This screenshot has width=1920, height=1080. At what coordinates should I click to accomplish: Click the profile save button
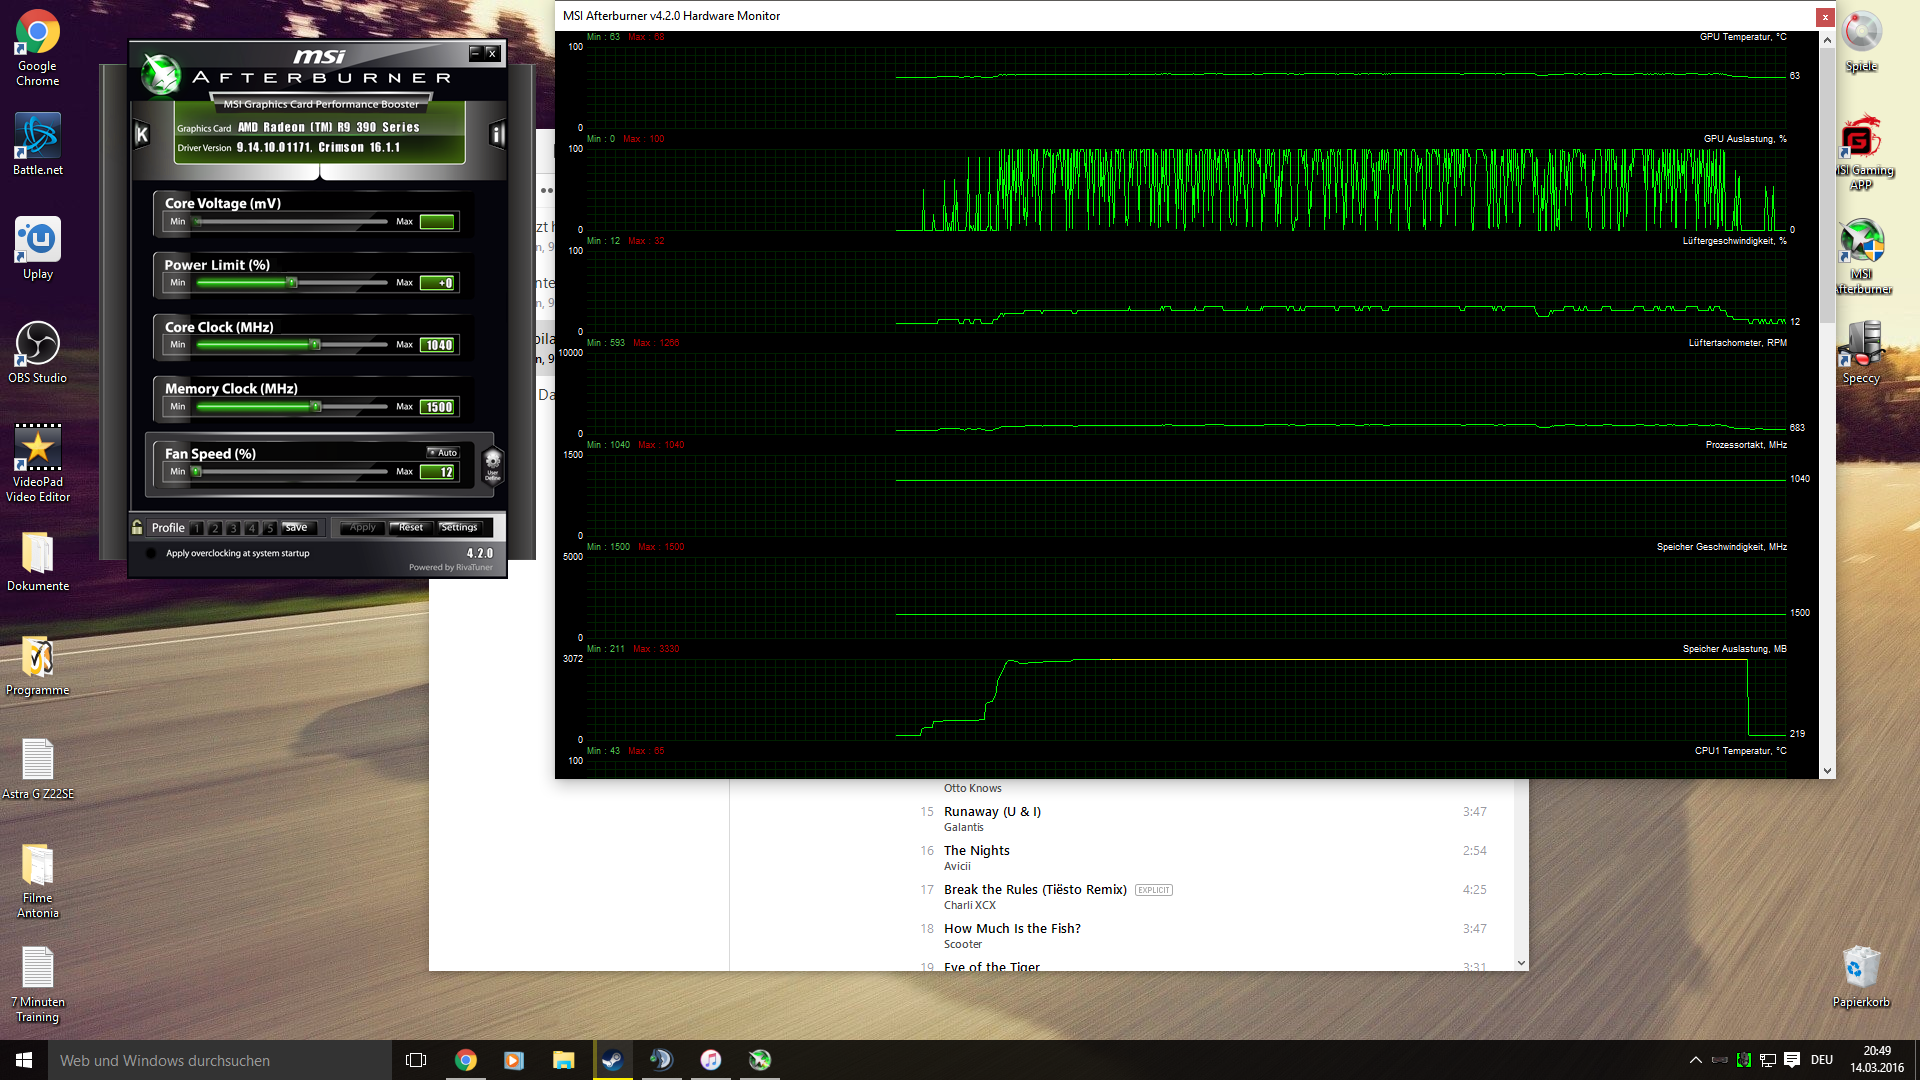pyautogui.click(x=296, y=527)
